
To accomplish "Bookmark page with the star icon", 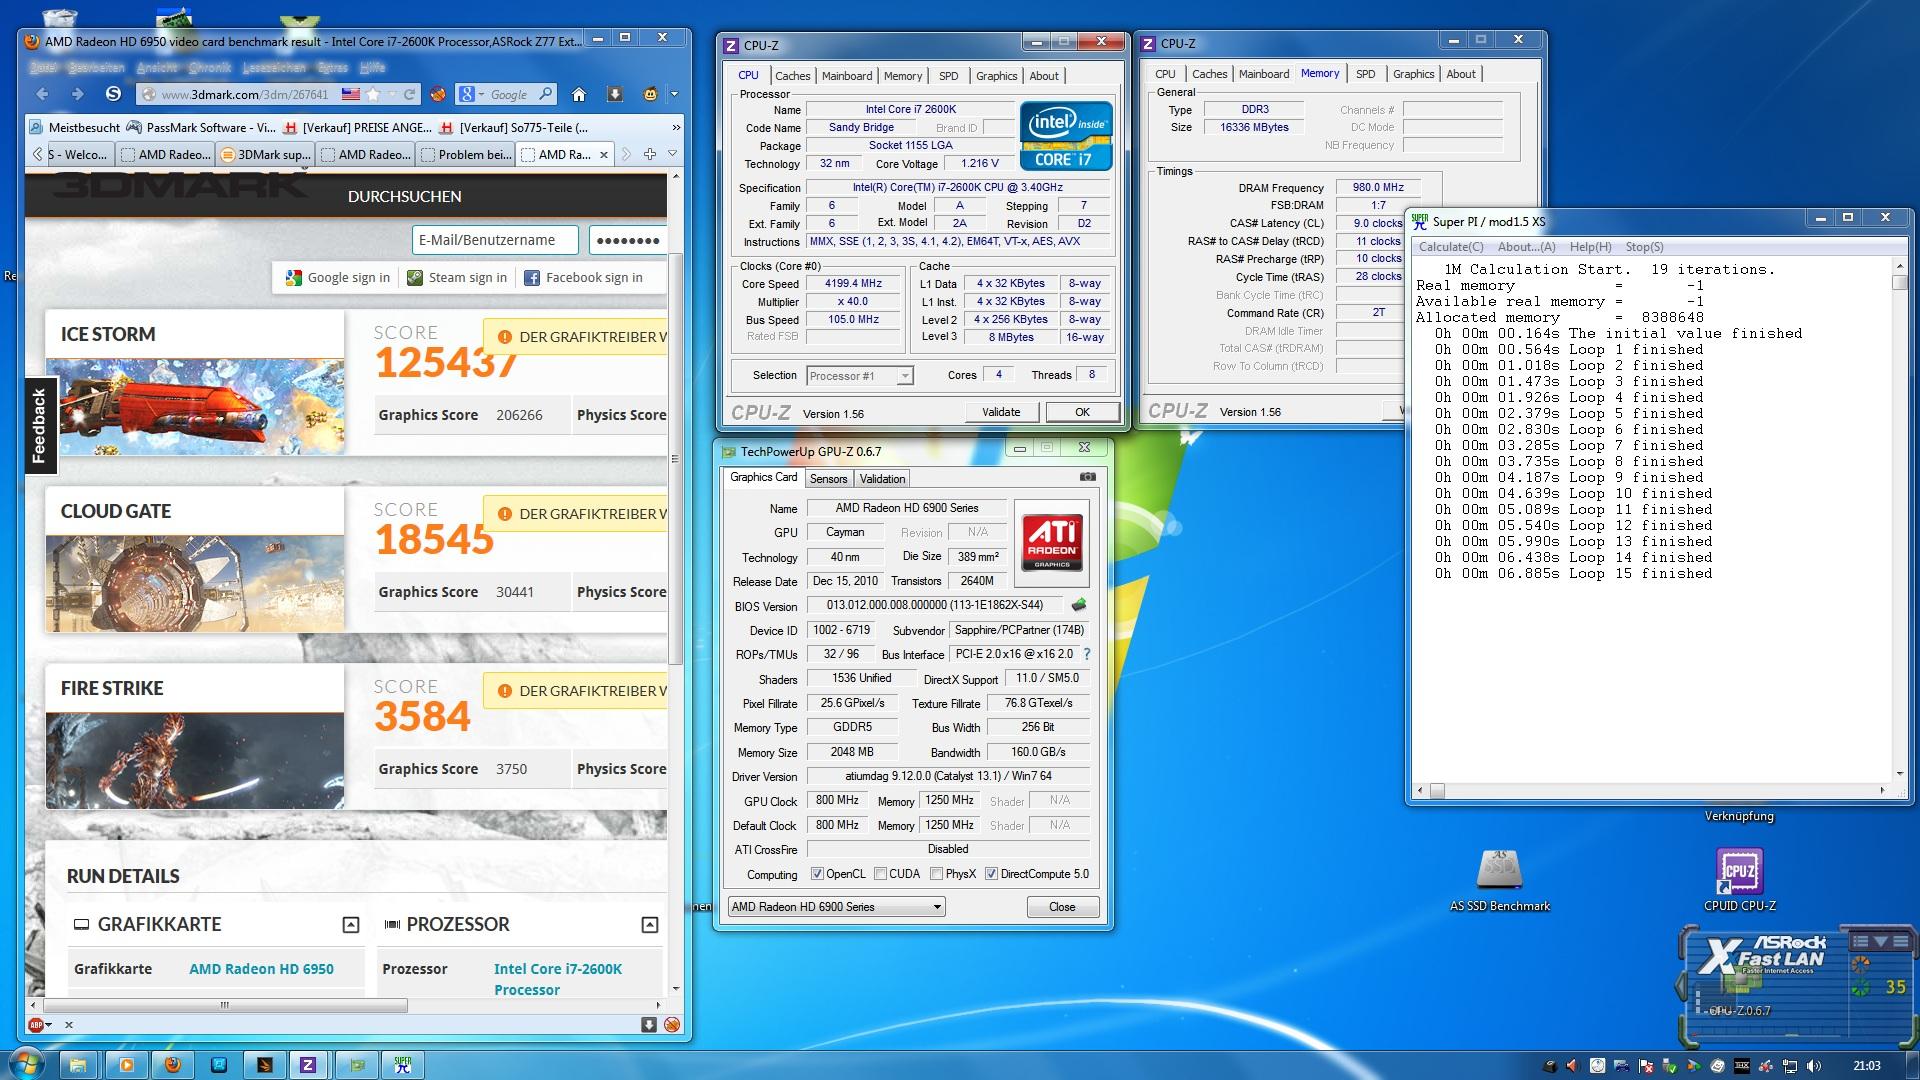I will point(373,94).
